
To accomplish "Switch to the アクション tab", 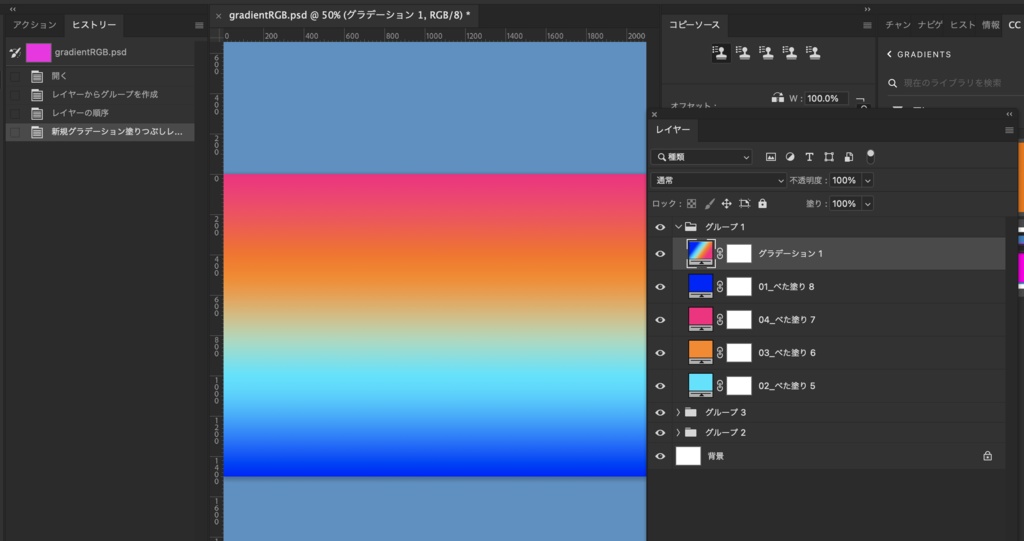I will (35, 25).
